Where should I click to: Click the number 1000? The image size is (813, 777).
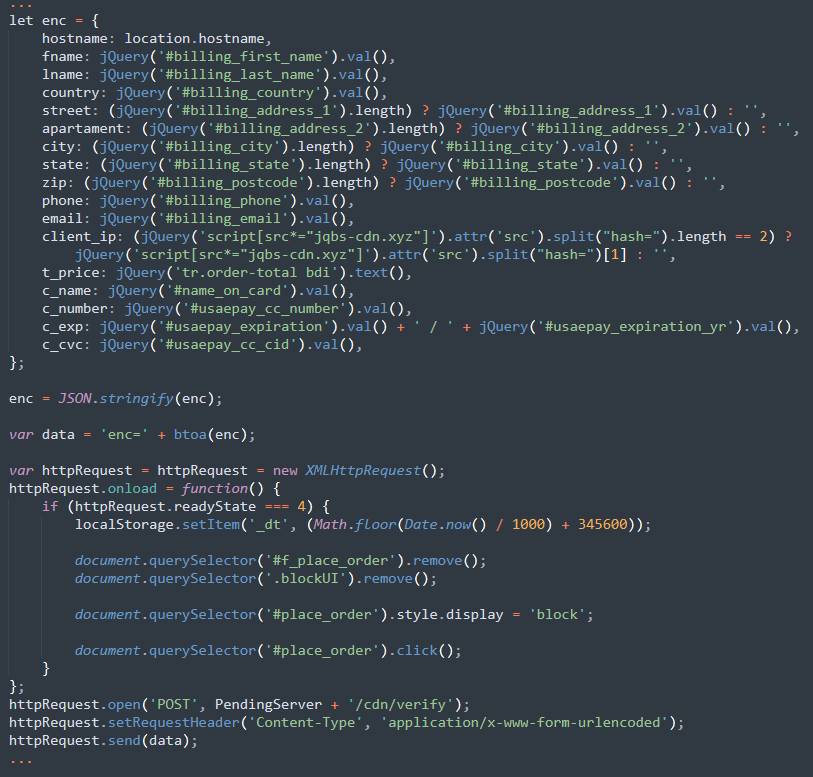[528, 525]
